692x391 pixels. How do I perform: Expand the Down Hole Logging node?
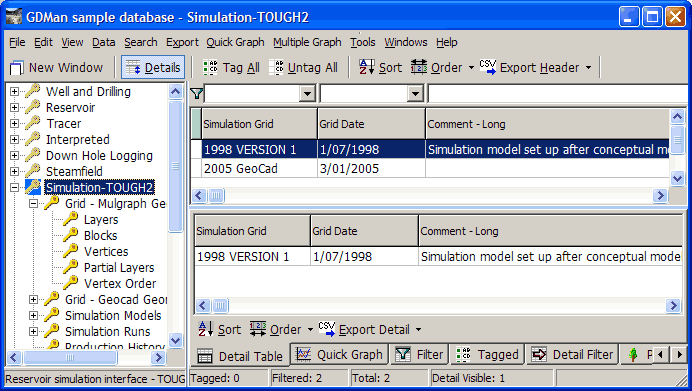coord(15,156)
